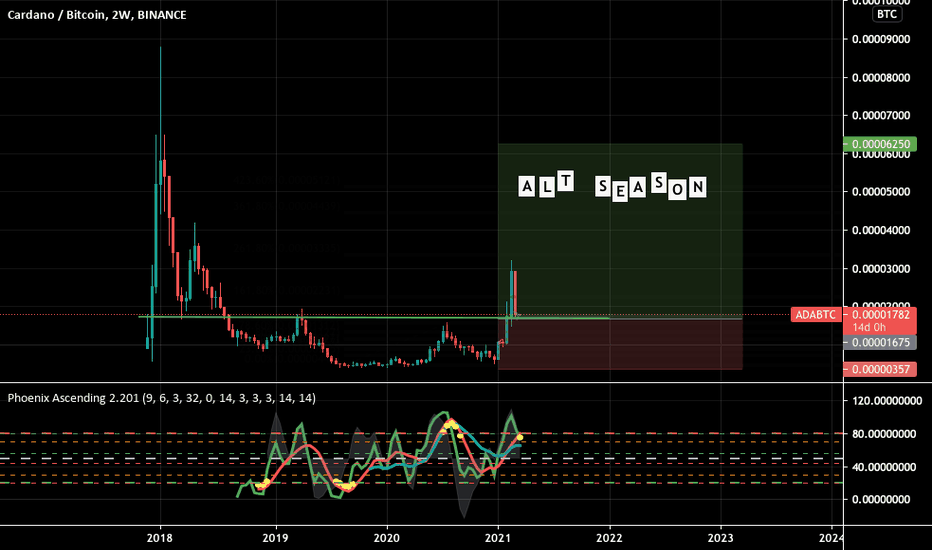932x550 pixels.
Task: Click the 2022 label on the time axis
Action: 609,538
